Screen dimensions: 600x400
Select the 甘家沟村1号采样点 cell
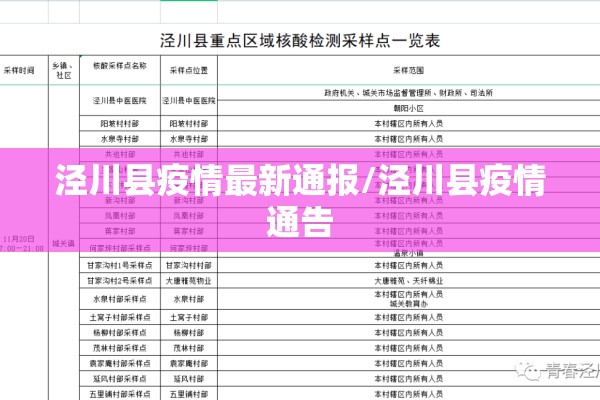[x=120, y=265]
